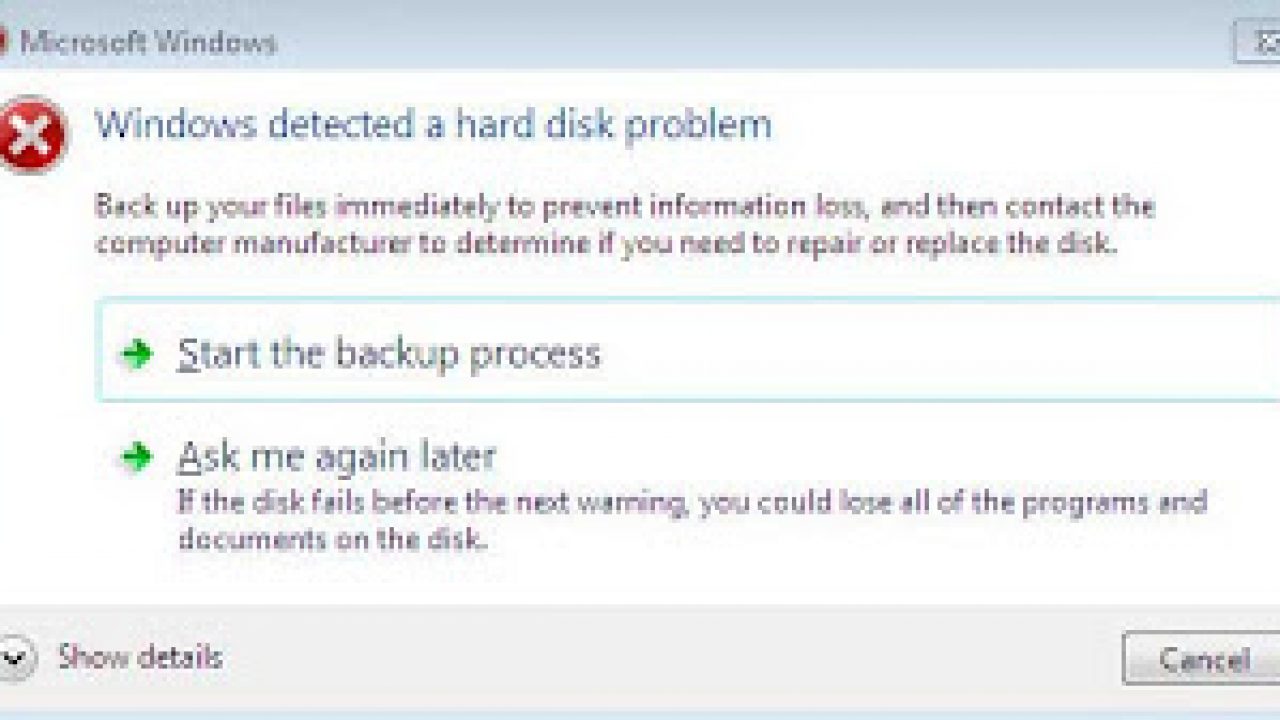Click the red error X icon
Viewport: 1280px width, 720px height.
click(31, 135)
